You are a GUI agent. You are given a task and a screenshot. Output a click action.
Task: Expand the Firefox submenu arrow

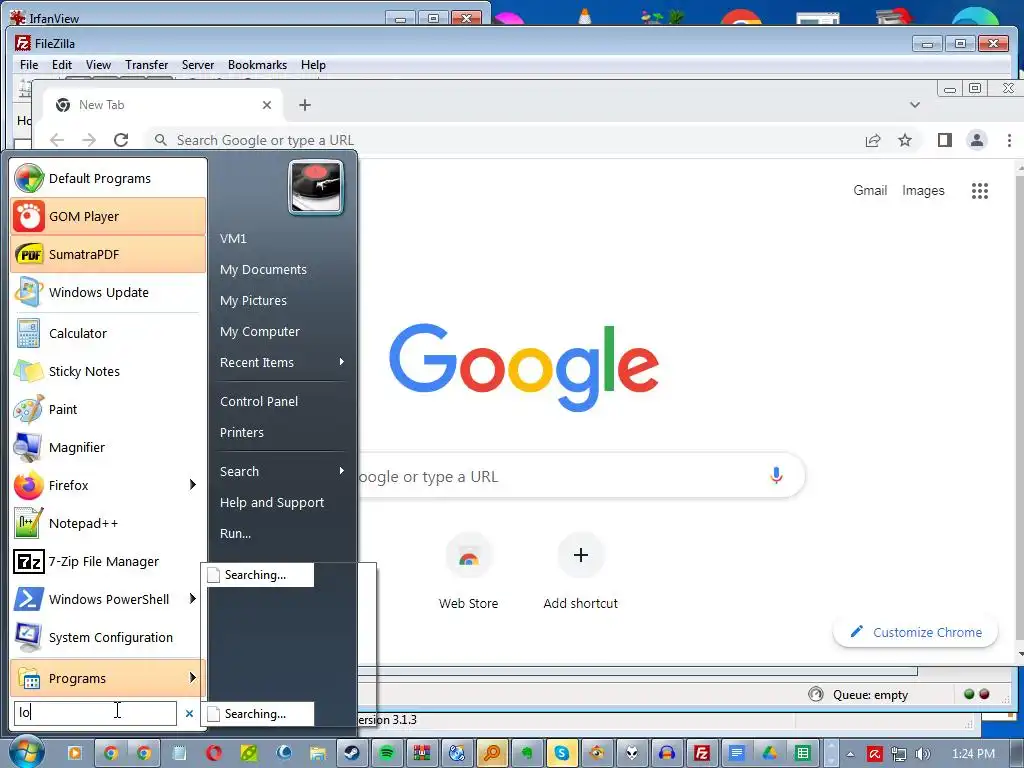(x=193, y=485)
